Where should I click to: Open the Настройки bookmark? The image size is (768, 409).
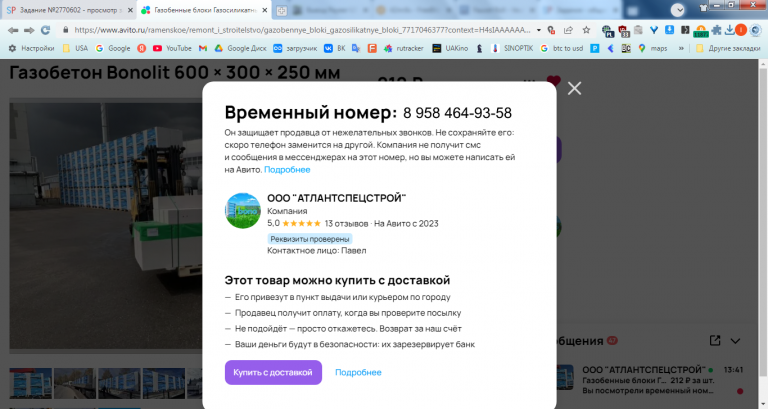(x=31, y=48)
